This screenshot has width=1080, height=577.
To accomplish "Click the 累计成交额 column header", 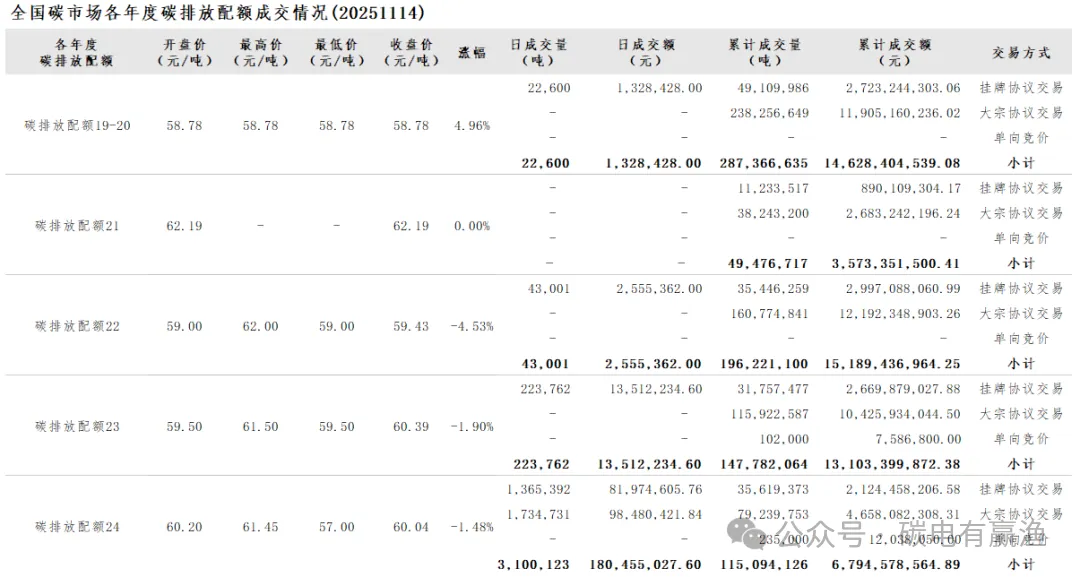I will (894, 52).
